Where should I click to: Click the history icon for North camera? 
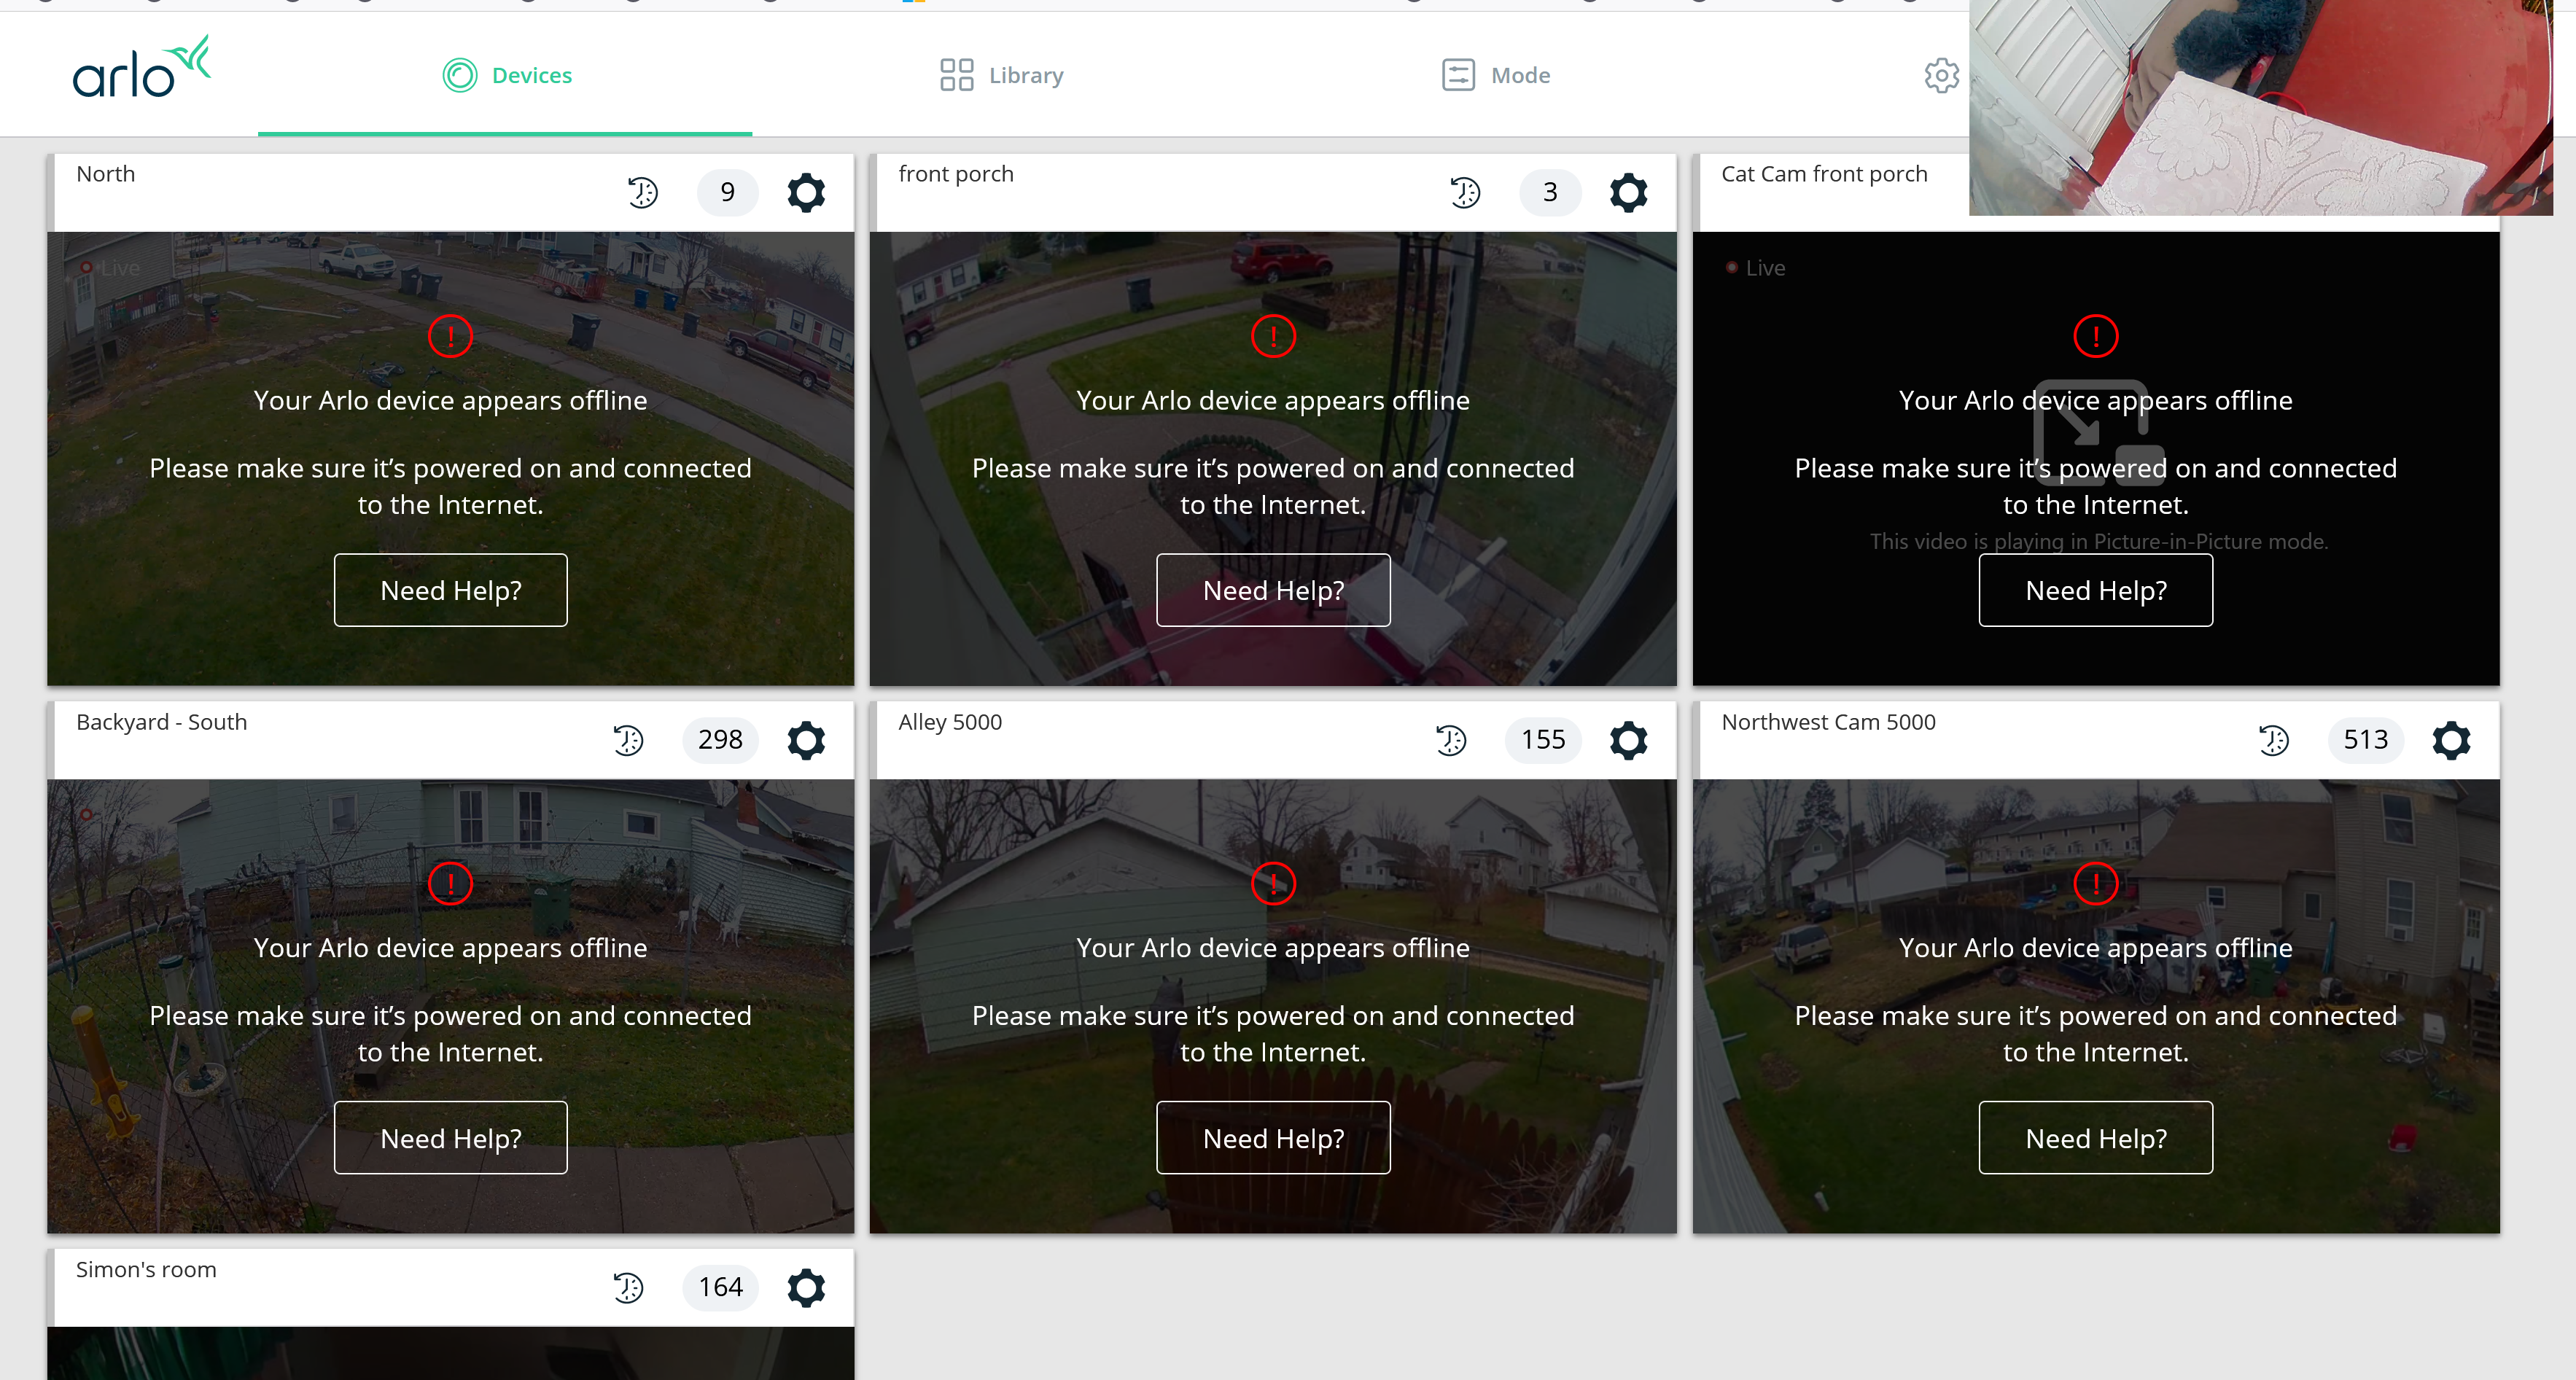(644, 192)
